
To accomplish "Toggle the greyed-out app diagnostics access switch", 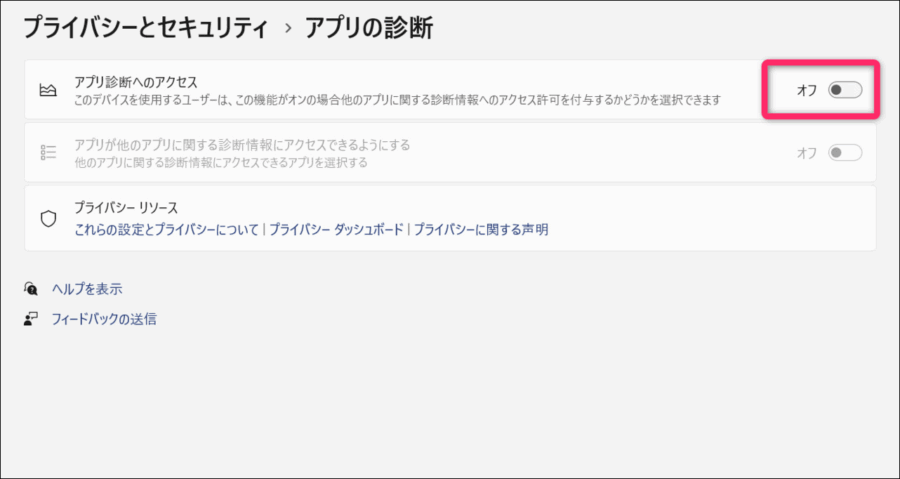I will pos(844,153).
